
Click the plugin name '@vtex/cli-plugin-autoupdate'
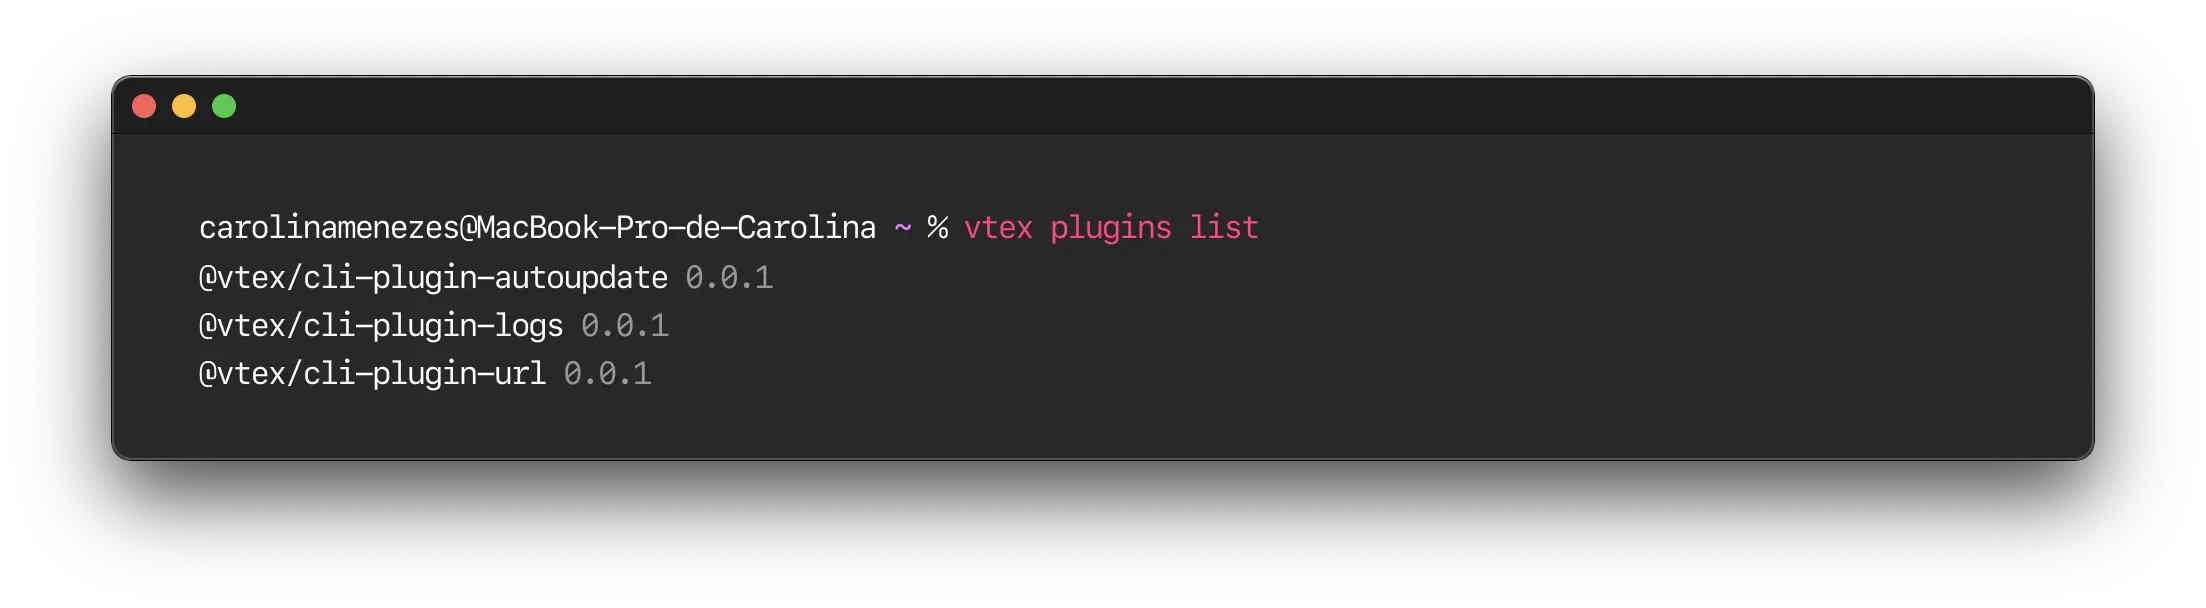[432, 278]
